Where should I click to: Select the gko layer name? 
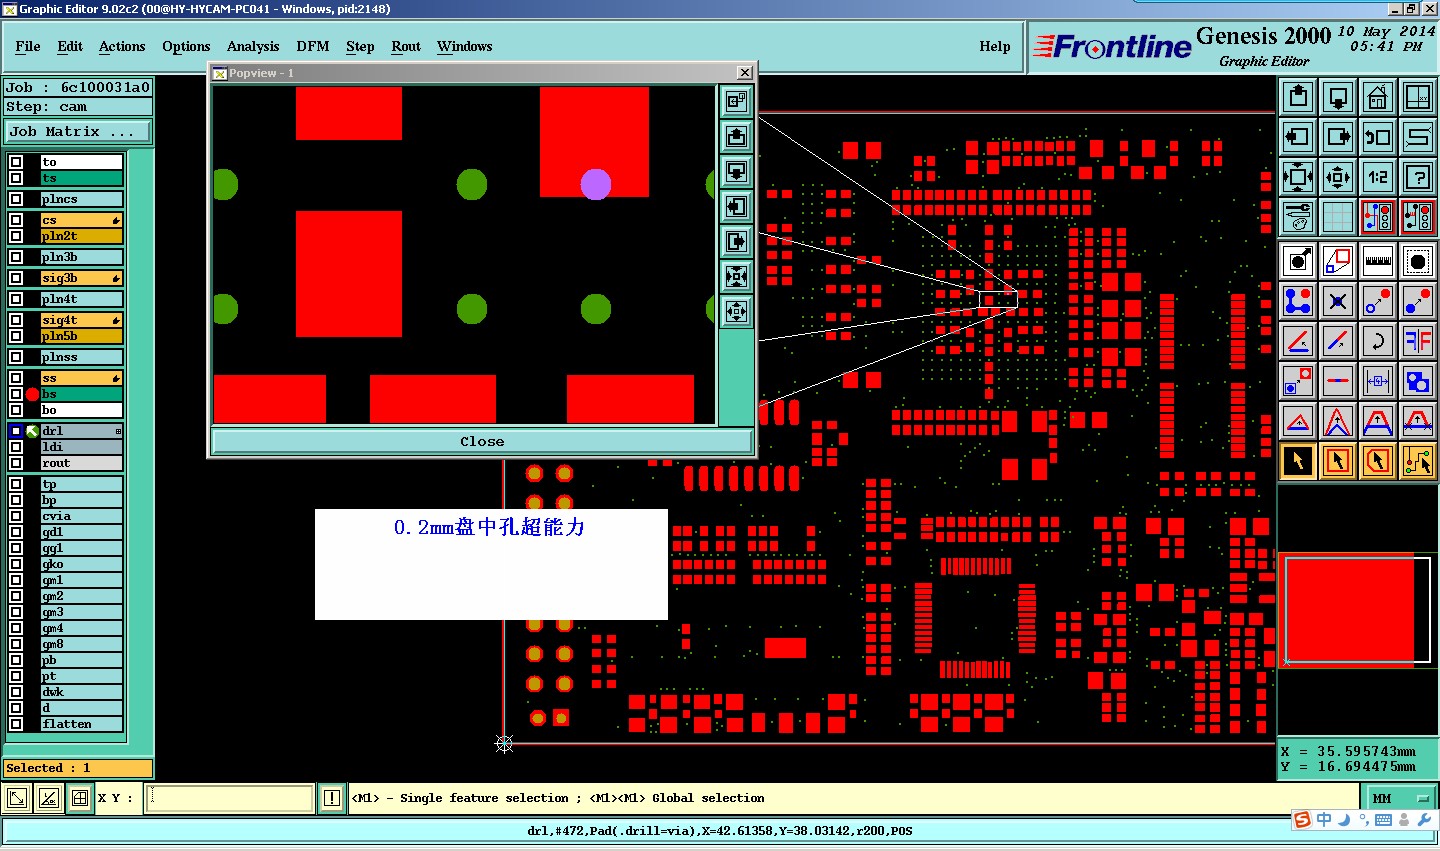pyautogui.click(x=81, y=564)
